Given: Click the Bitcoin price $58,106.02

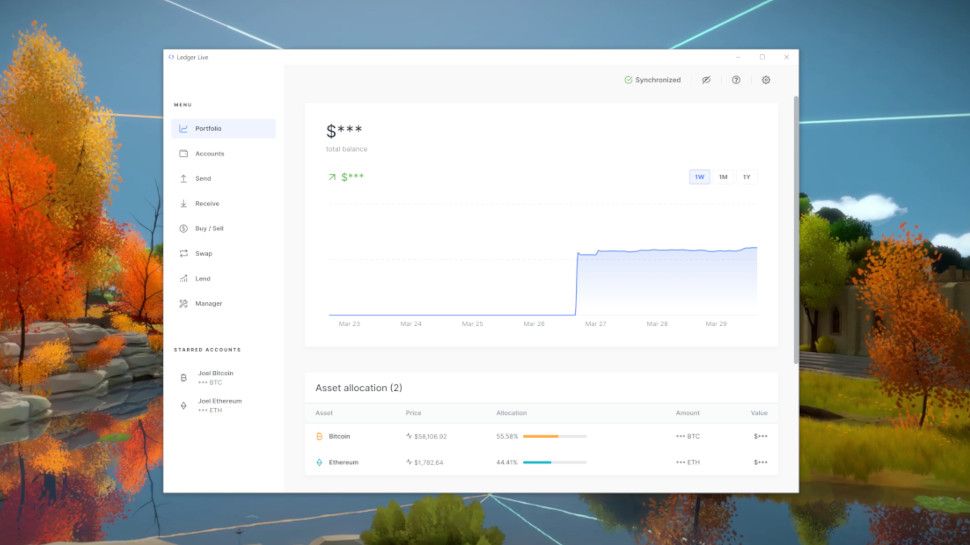Looking at the screenshot, I should point(430,437).
